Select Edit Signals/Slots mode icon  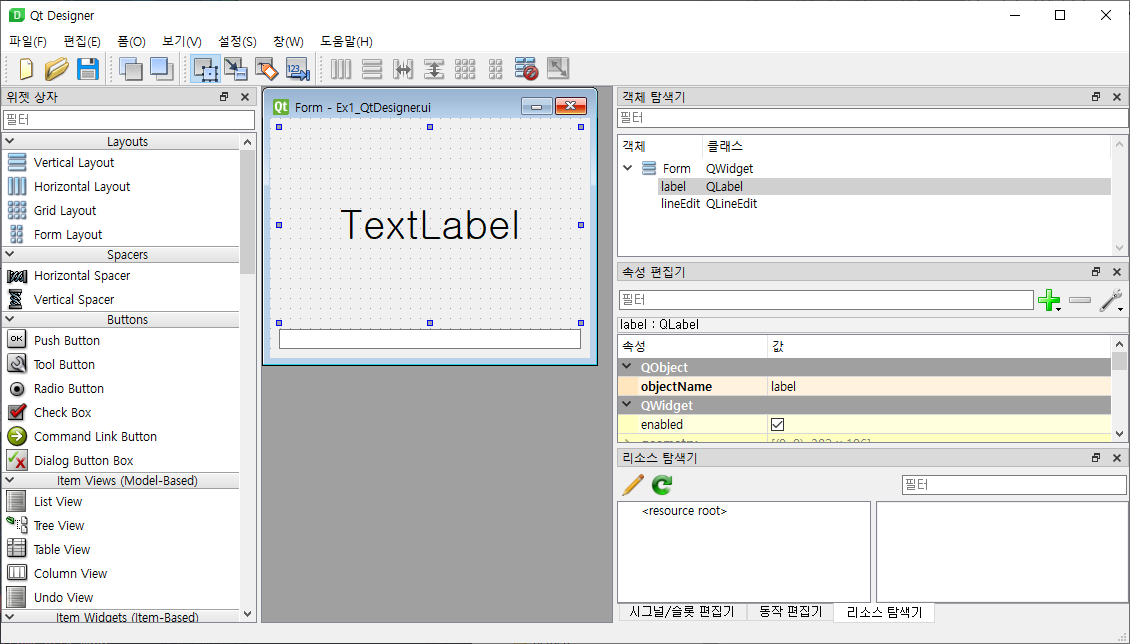pos(236,69)
